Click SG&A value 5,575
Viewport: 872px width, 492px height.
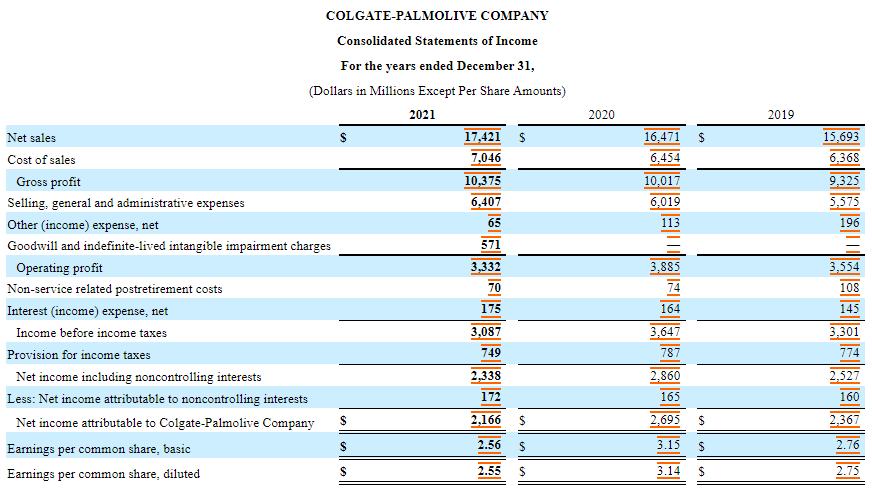point(844,202)
